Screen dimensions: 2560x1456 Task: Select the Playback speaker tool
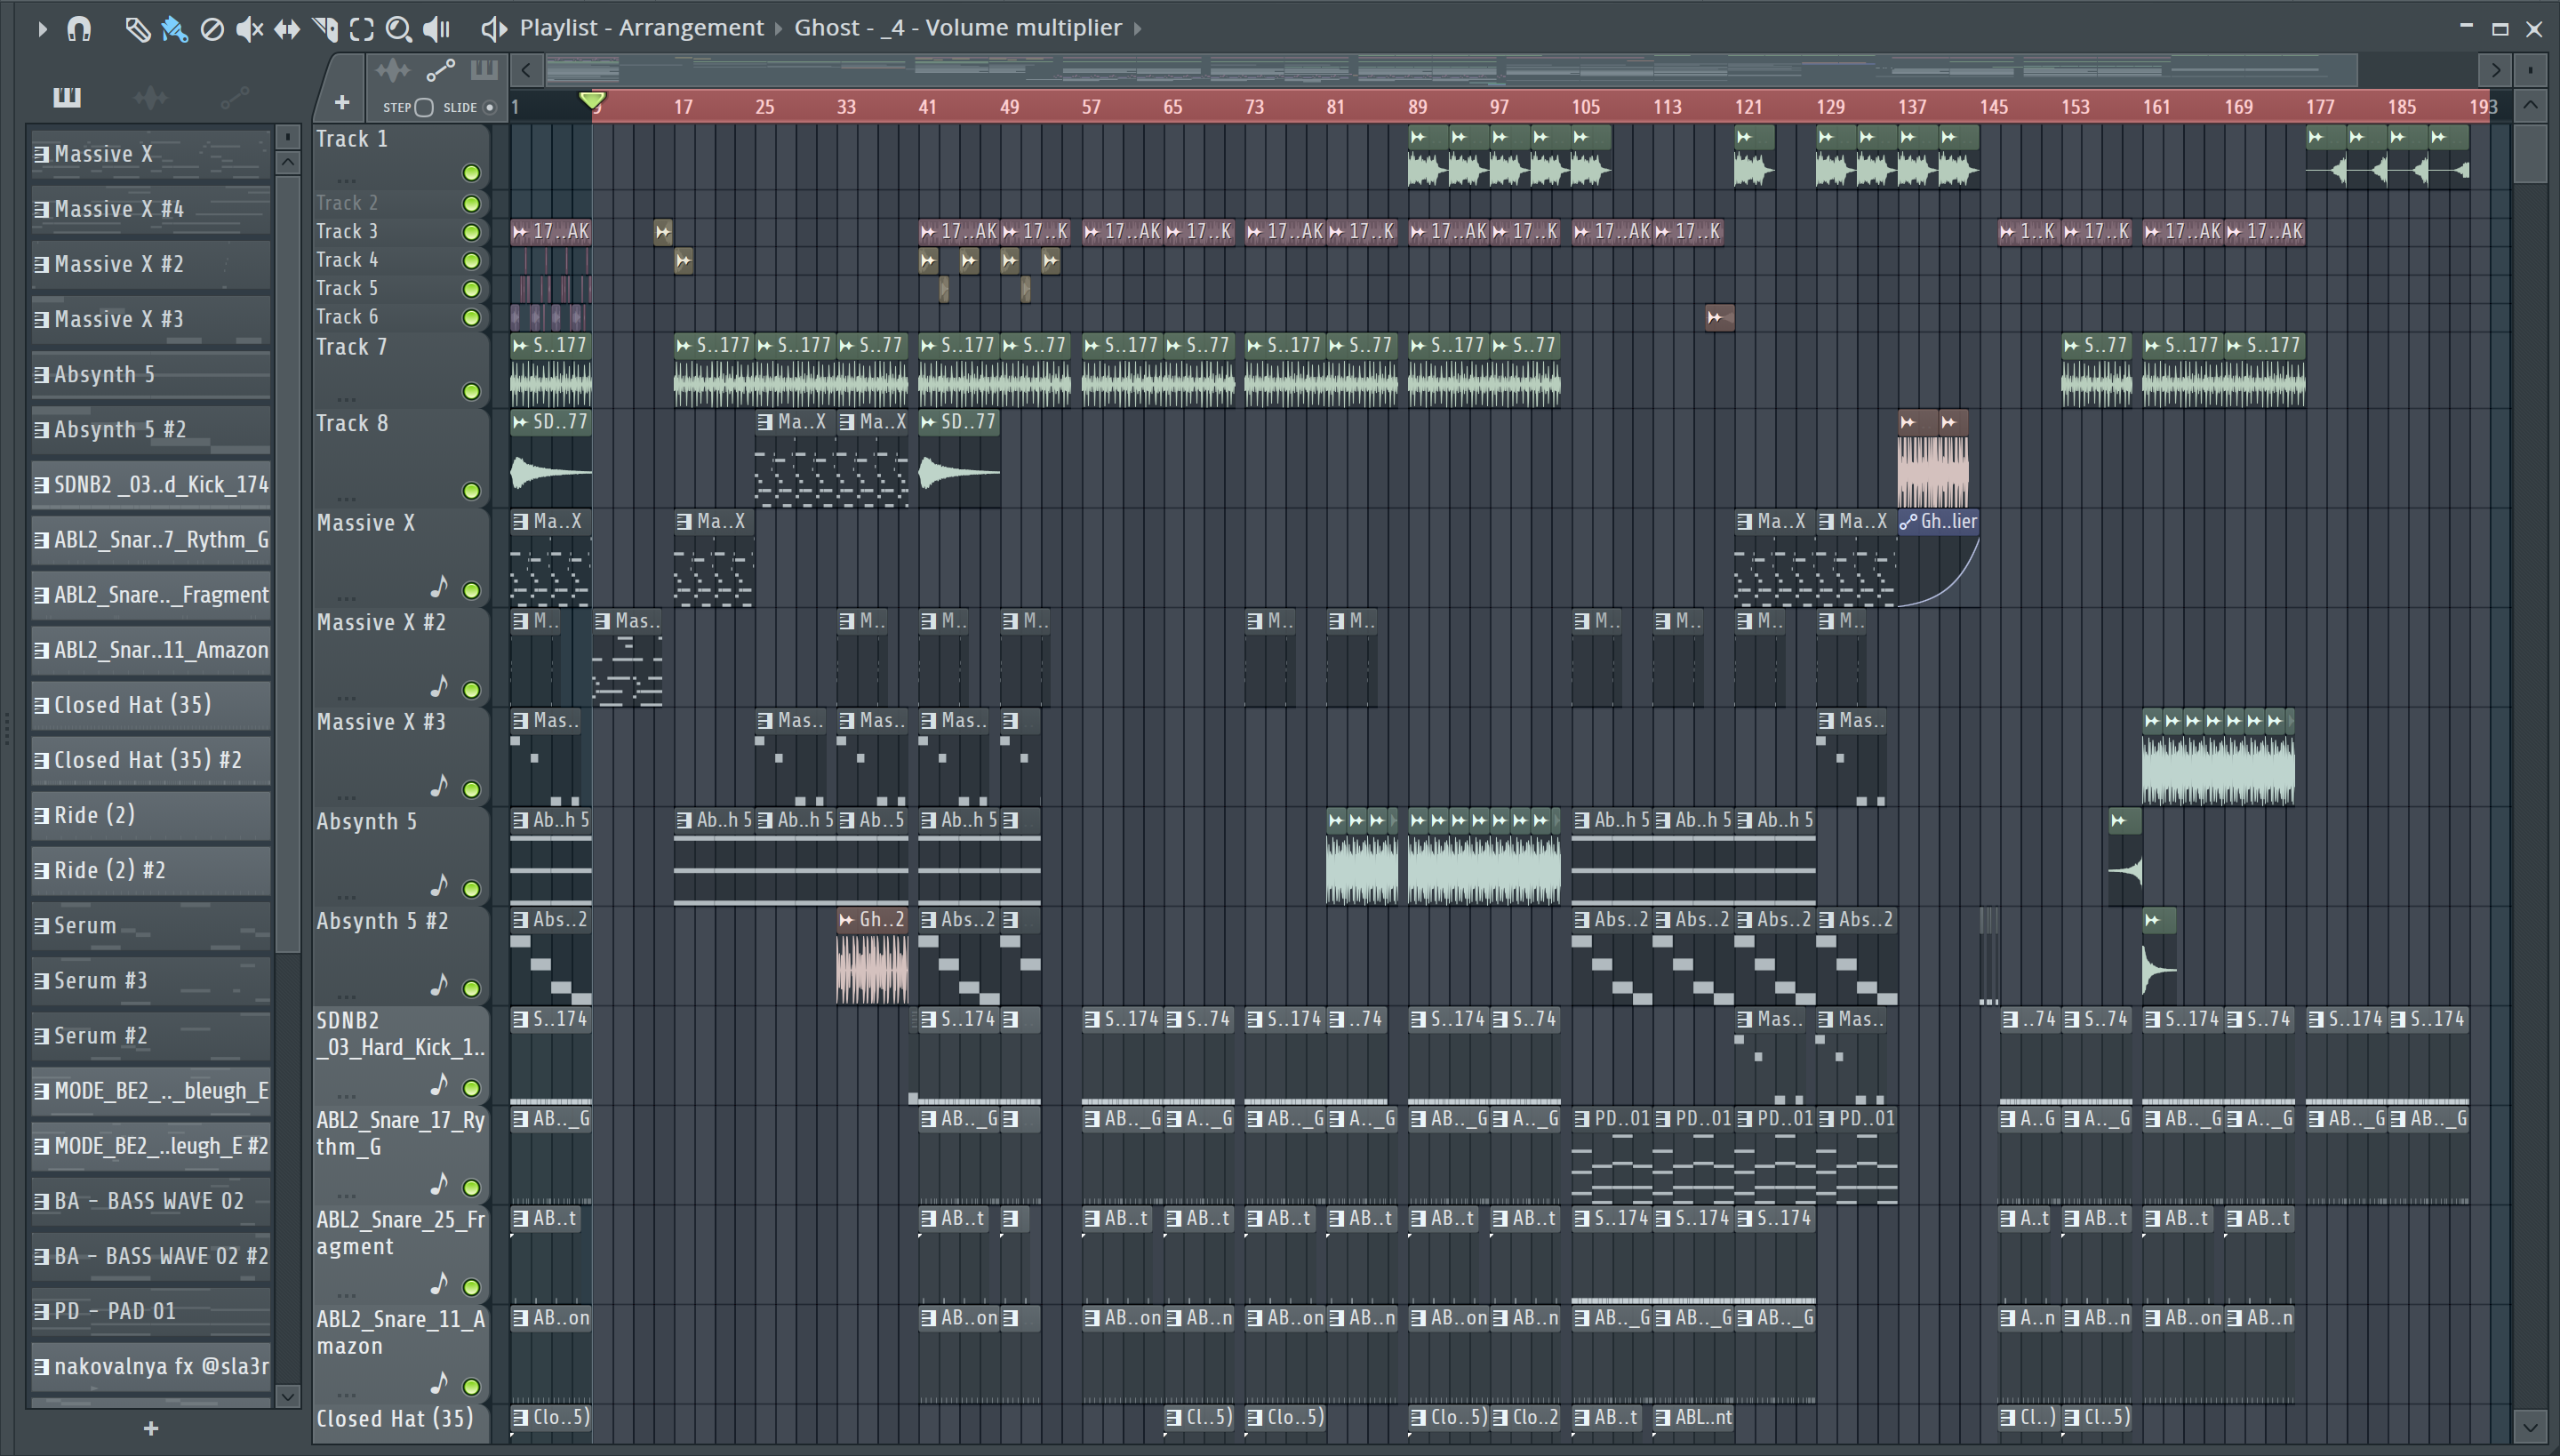[437, 29]
